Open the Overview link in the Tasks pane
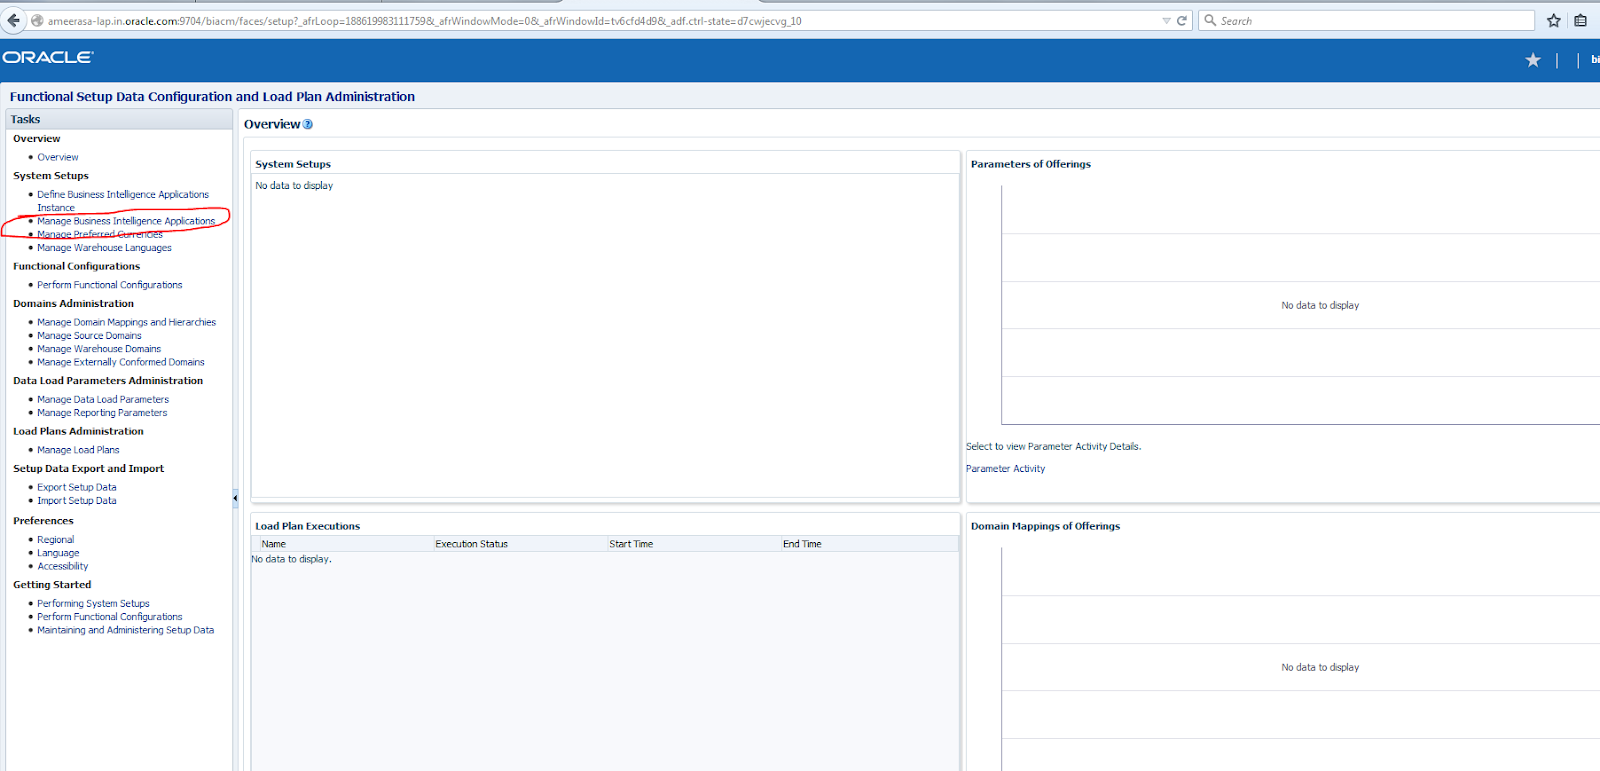Viewport: 1600px width, 771px height. point(58,157)
